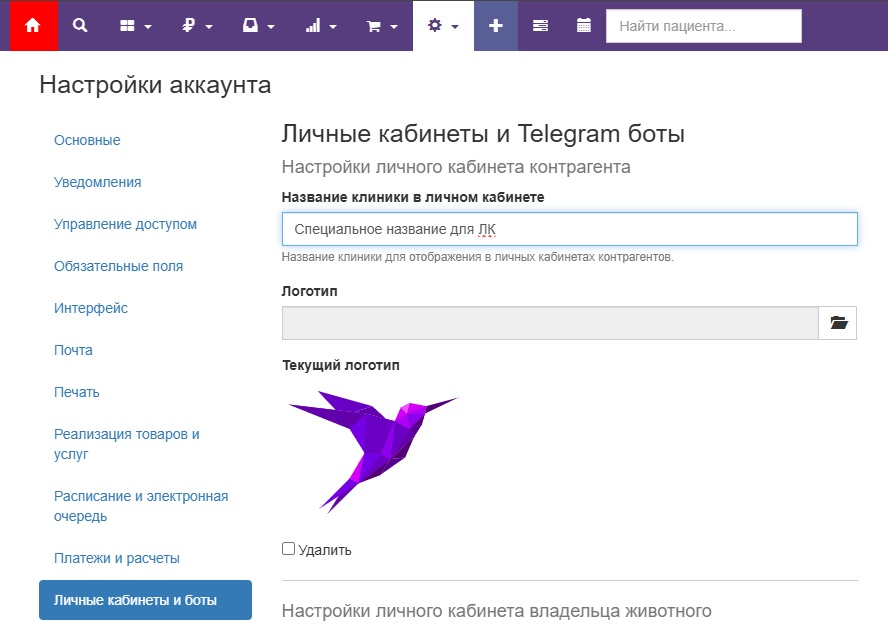Open the settings gear dropdown menu
888x626 pixels.
click(443, 26)
